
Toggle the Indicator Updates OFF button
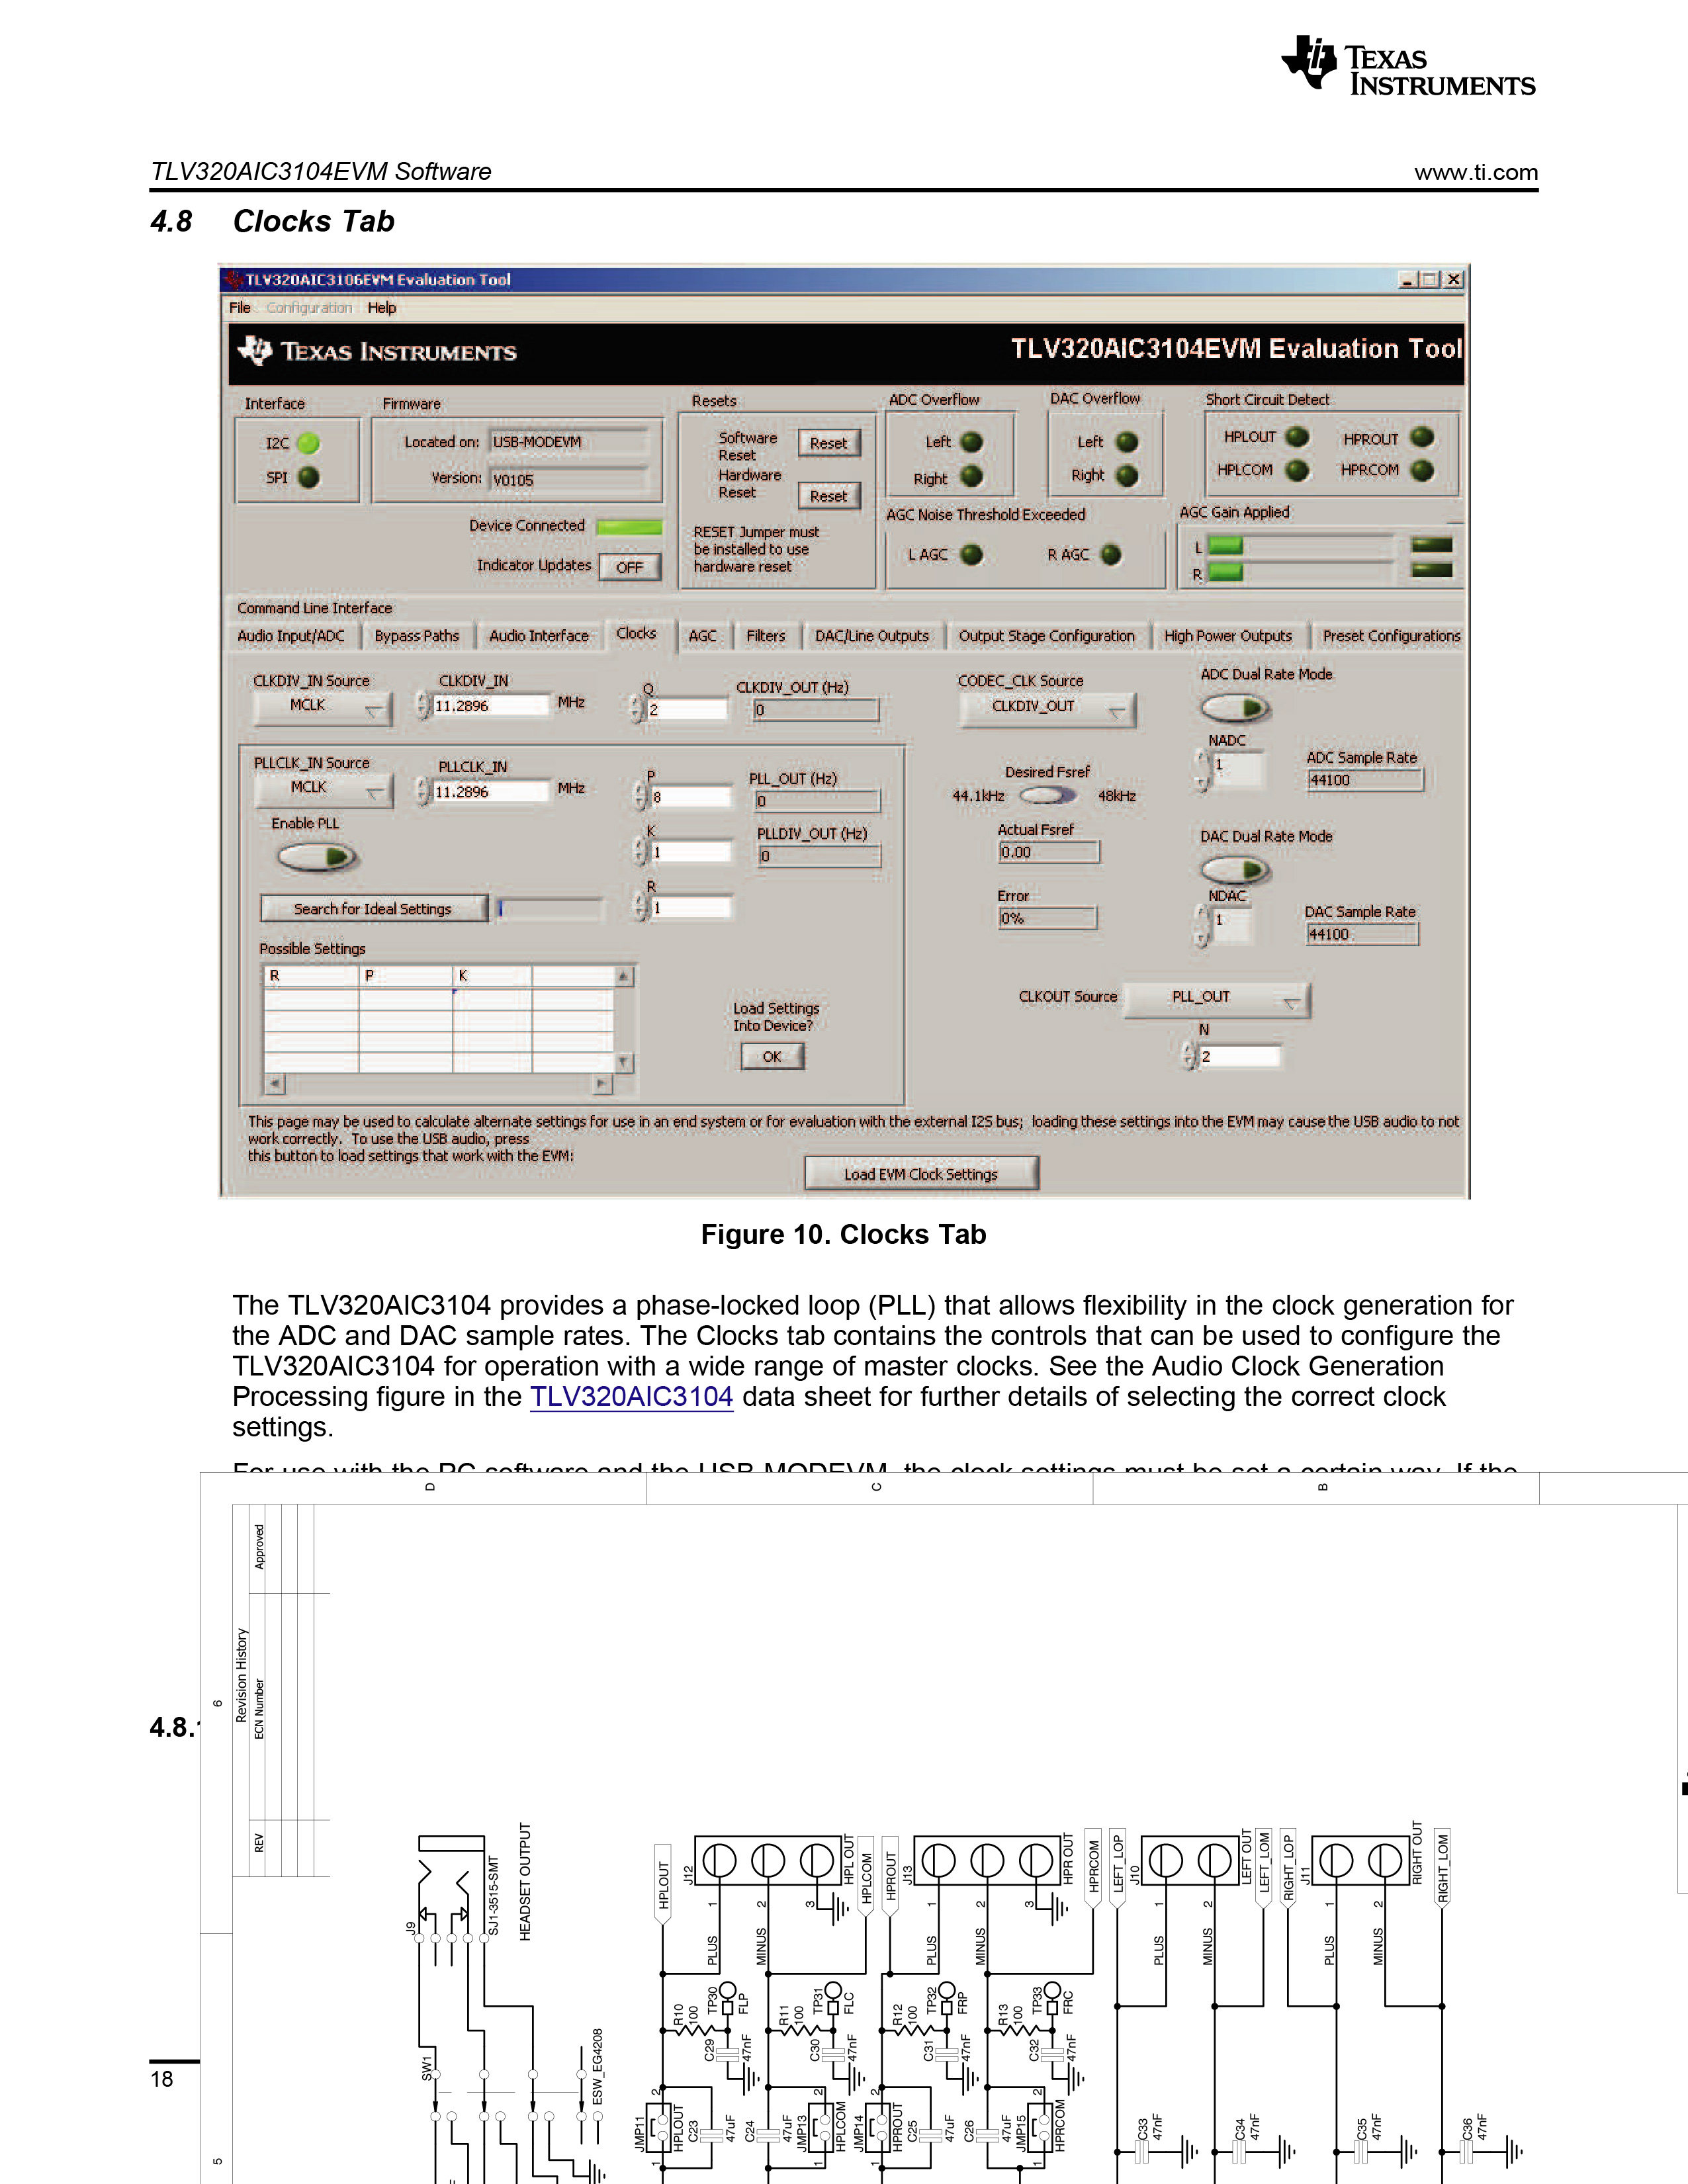pos(629,567)
